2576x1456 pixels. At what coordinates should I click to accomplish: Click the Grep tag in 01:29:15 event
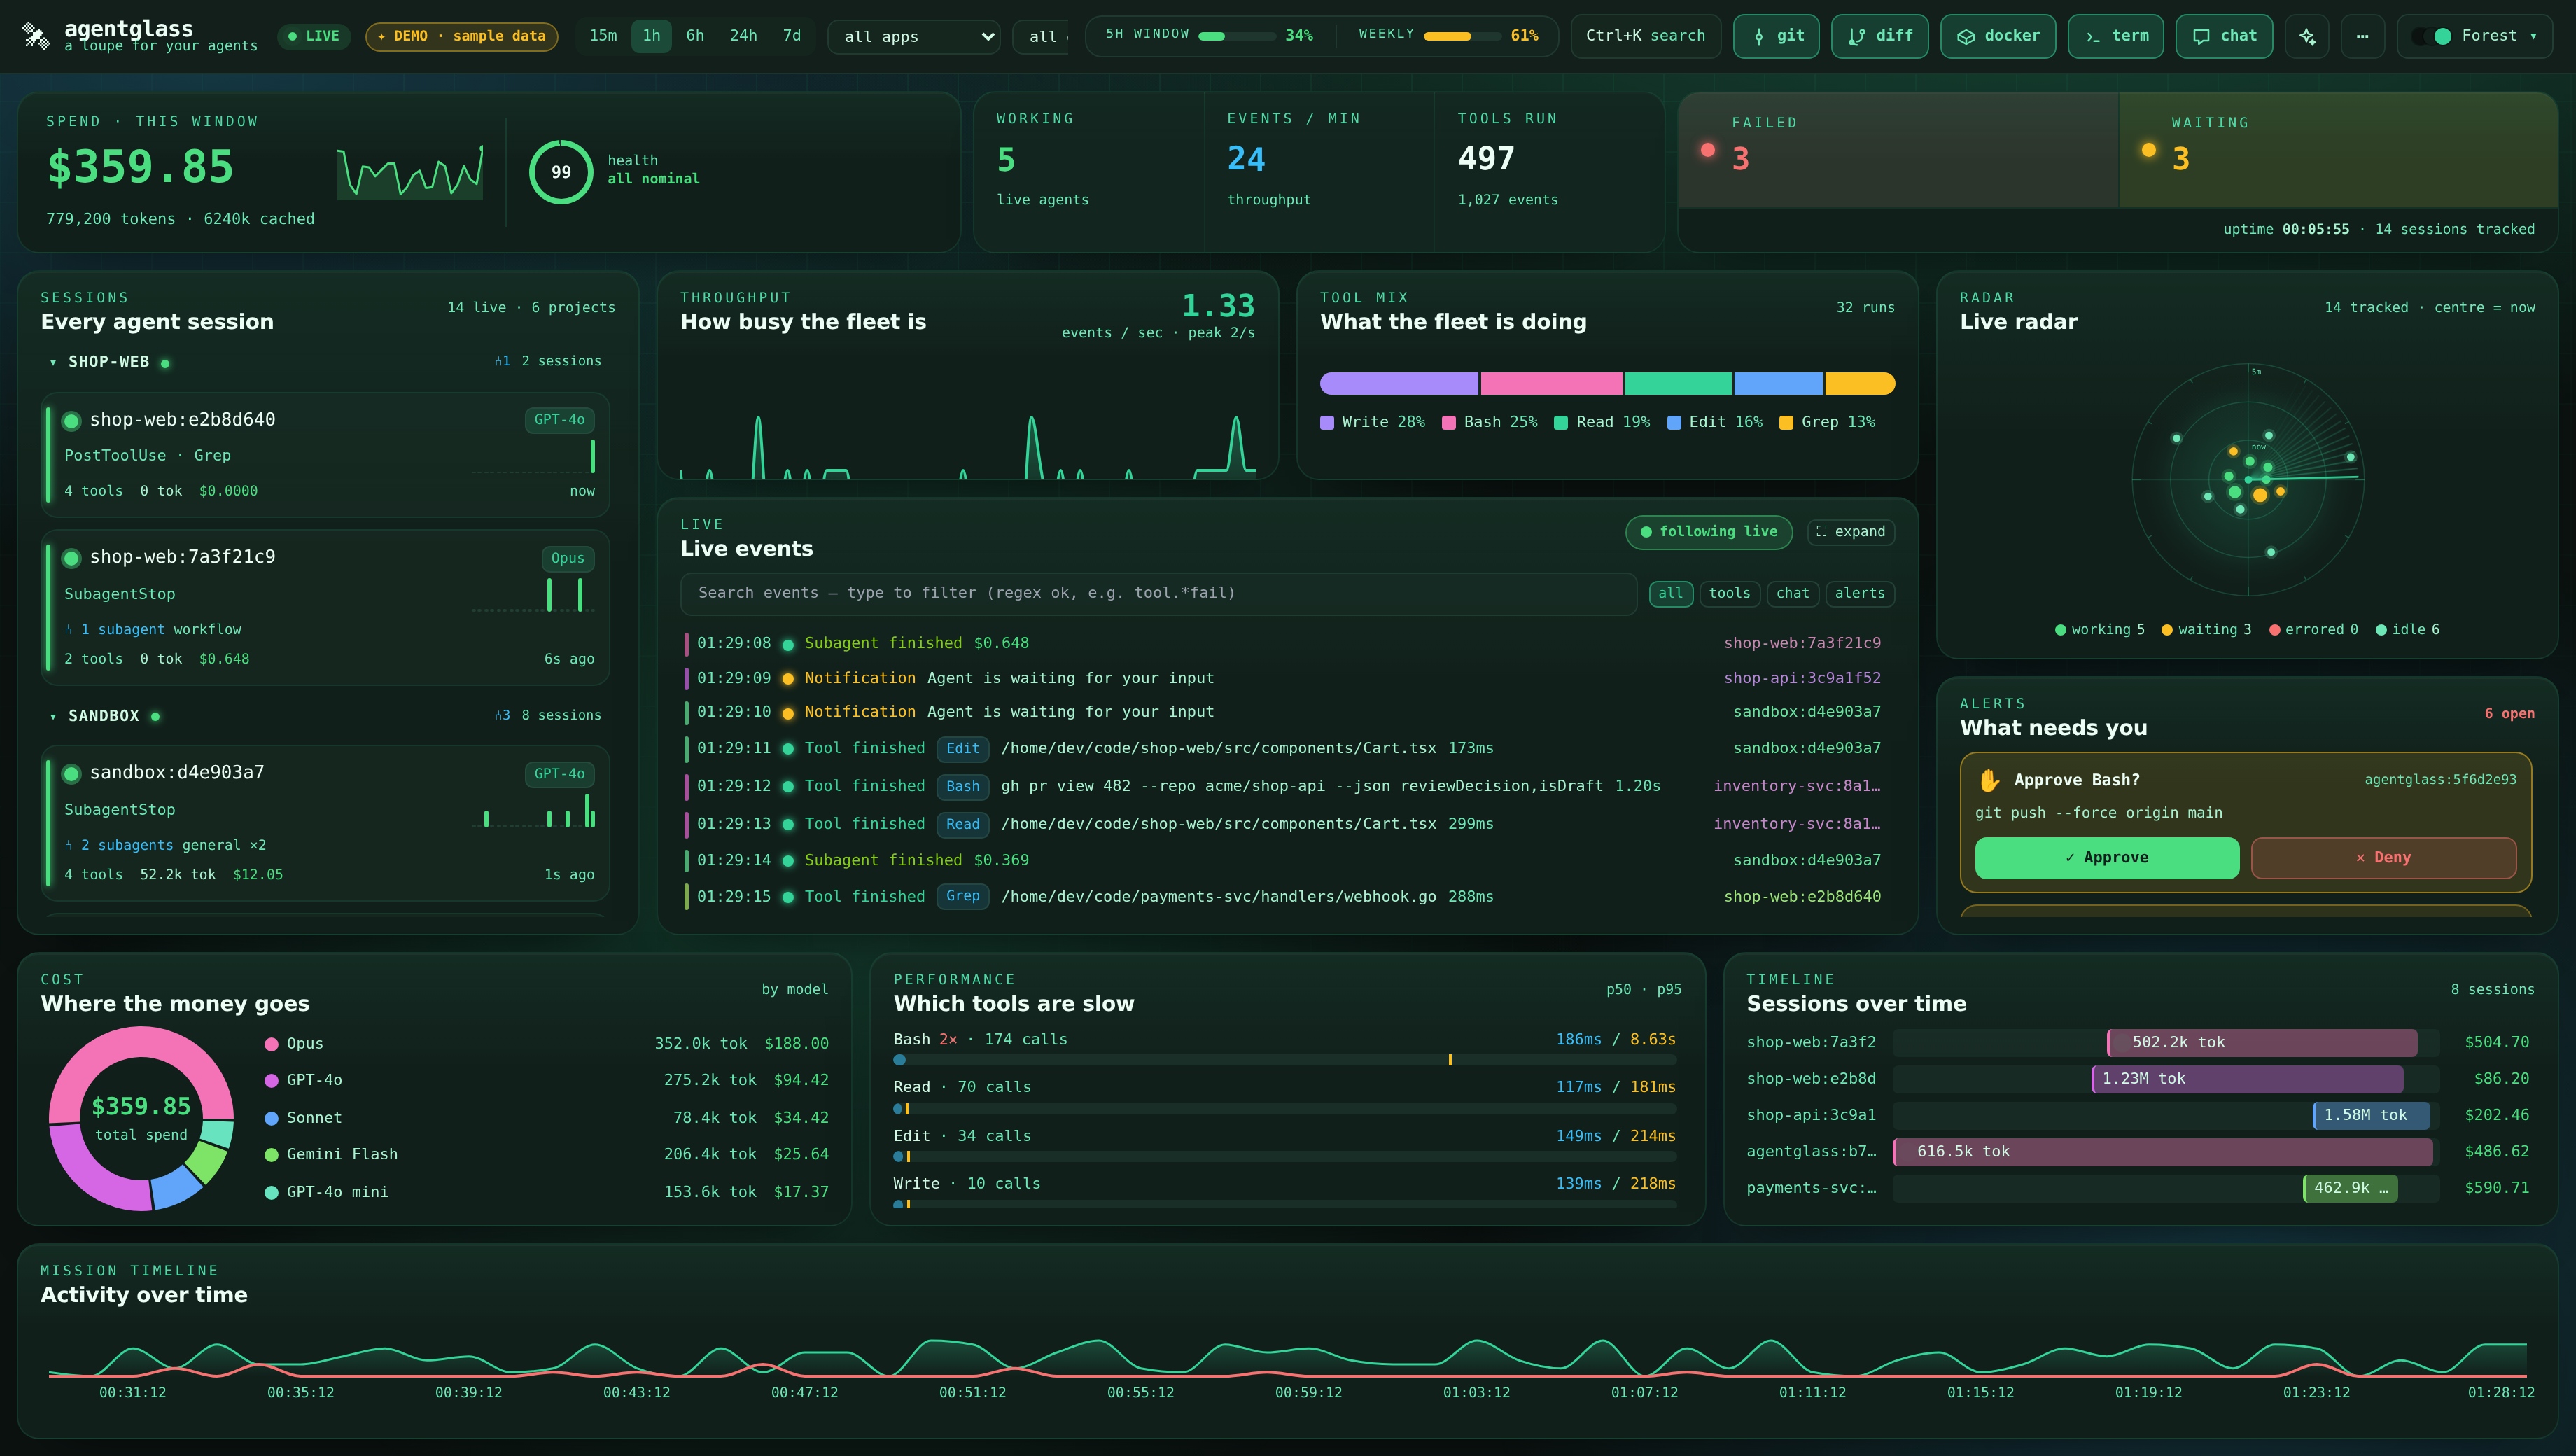(962, 897)
